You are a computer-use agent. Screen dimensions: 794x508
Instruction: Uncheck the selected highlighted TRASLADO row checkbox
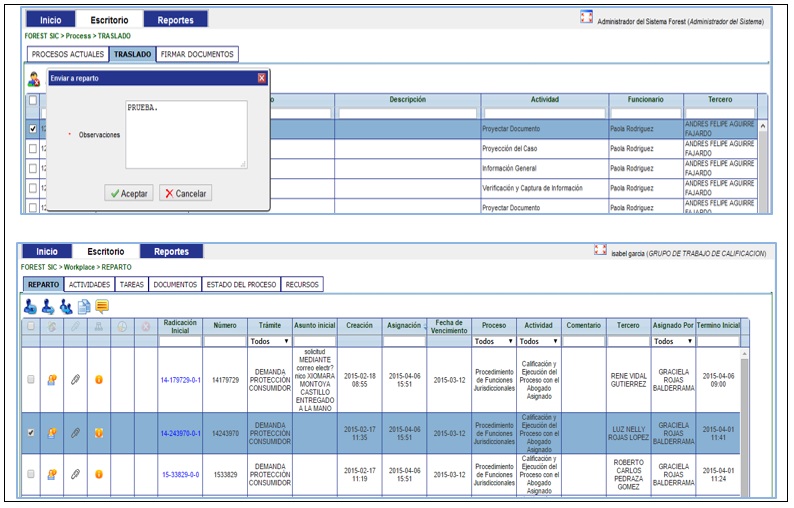[33, 129]
